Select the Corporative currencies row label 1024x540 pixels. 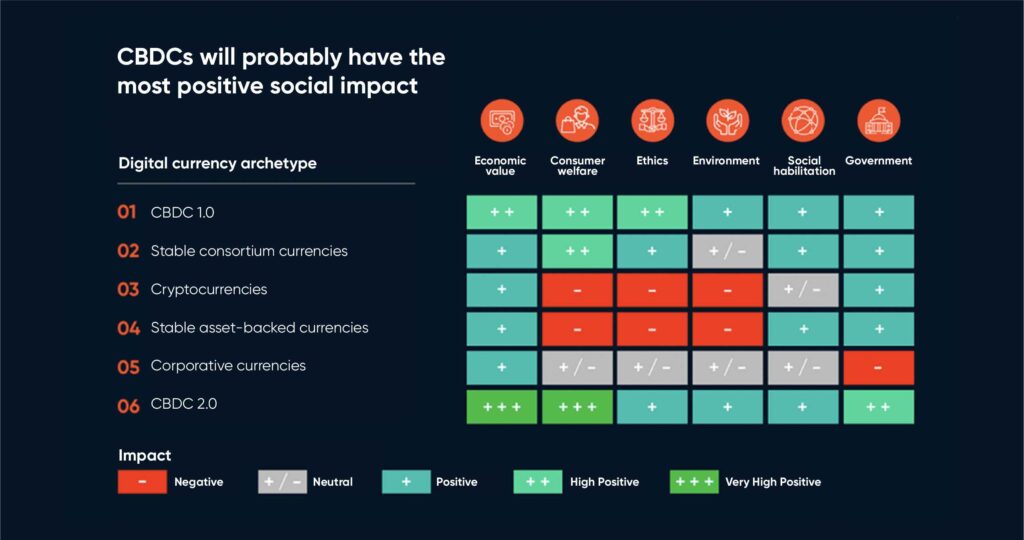pos(228,366)
